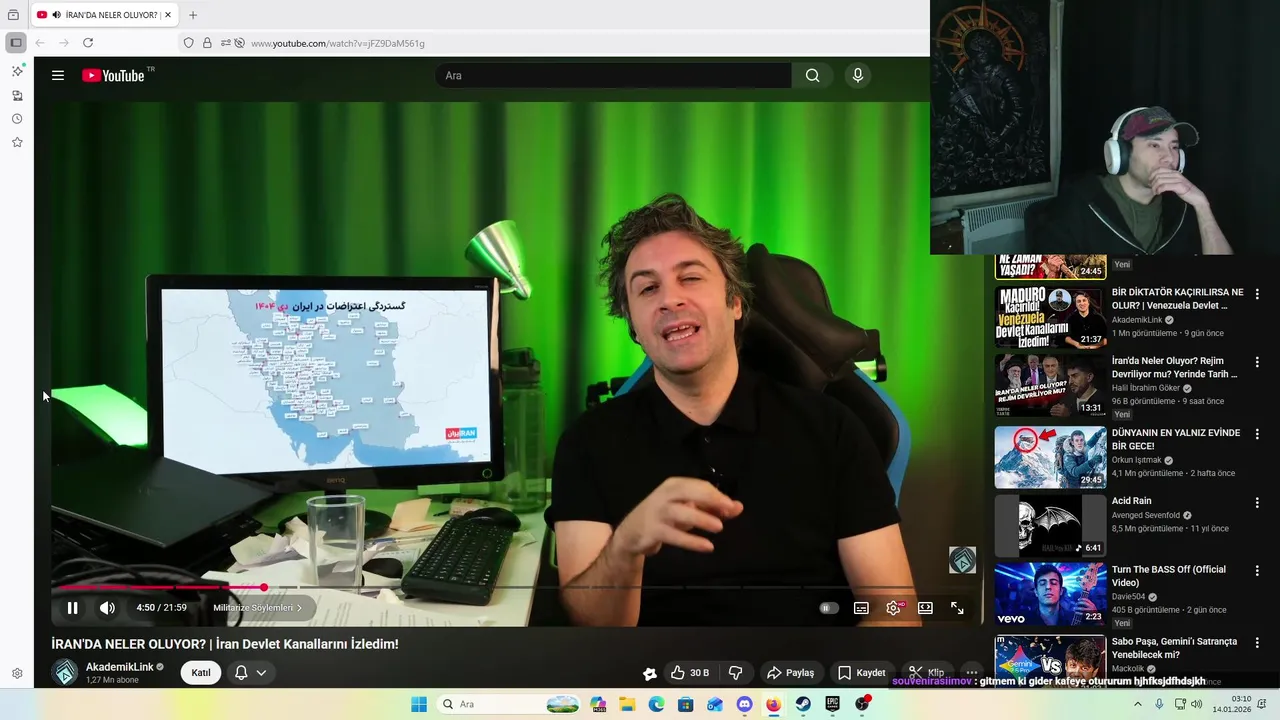This screenshot has width=1280, height=720.
Task: Open Epic Games Launcher from taskbar
Action: click(x=832, y=704)
